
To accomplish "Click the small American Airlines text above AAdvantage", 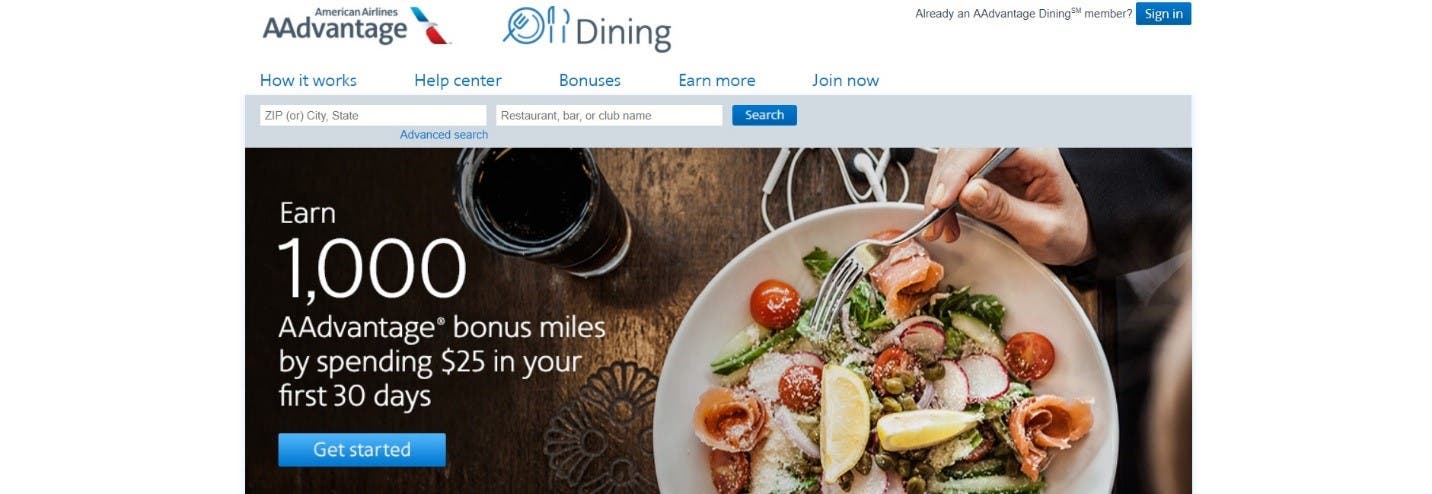I will pos(356,12).
